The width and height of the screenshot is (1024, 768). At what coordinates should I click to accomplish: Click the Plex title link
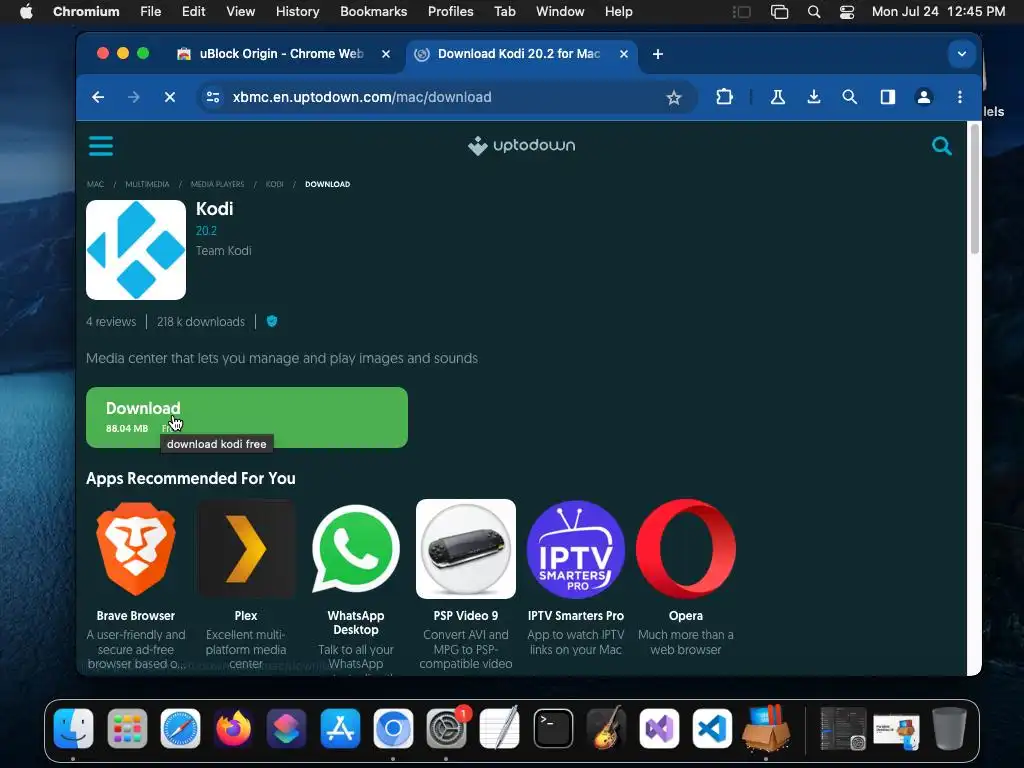click(x=246, y=616)
